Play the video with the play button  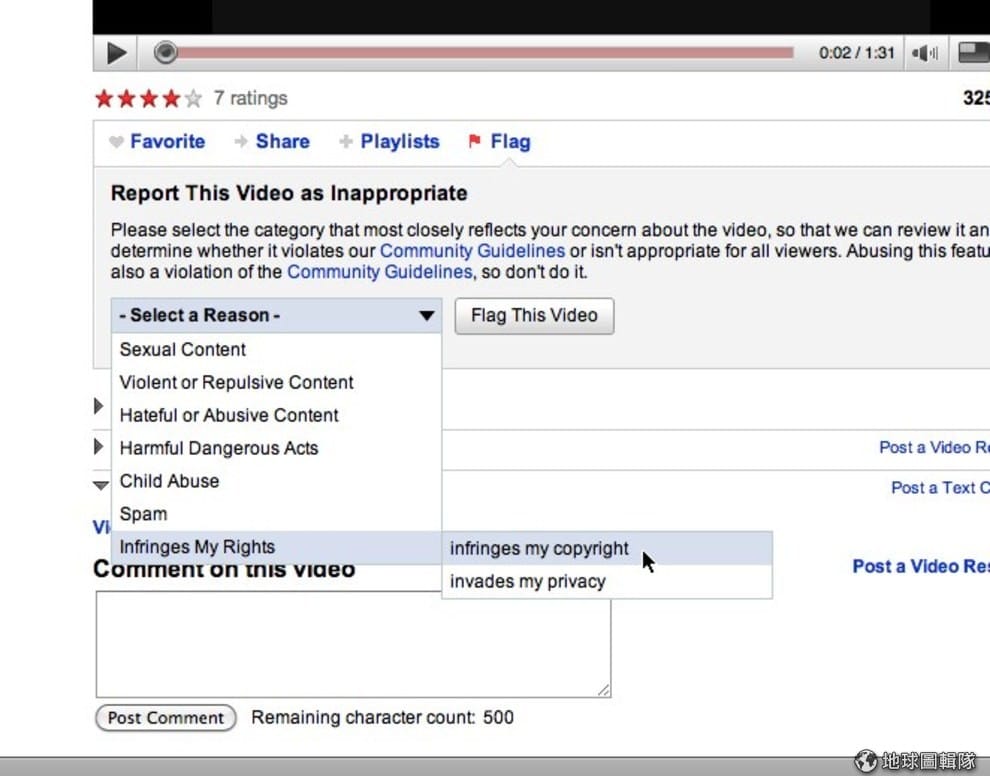[x=116, y=53]
